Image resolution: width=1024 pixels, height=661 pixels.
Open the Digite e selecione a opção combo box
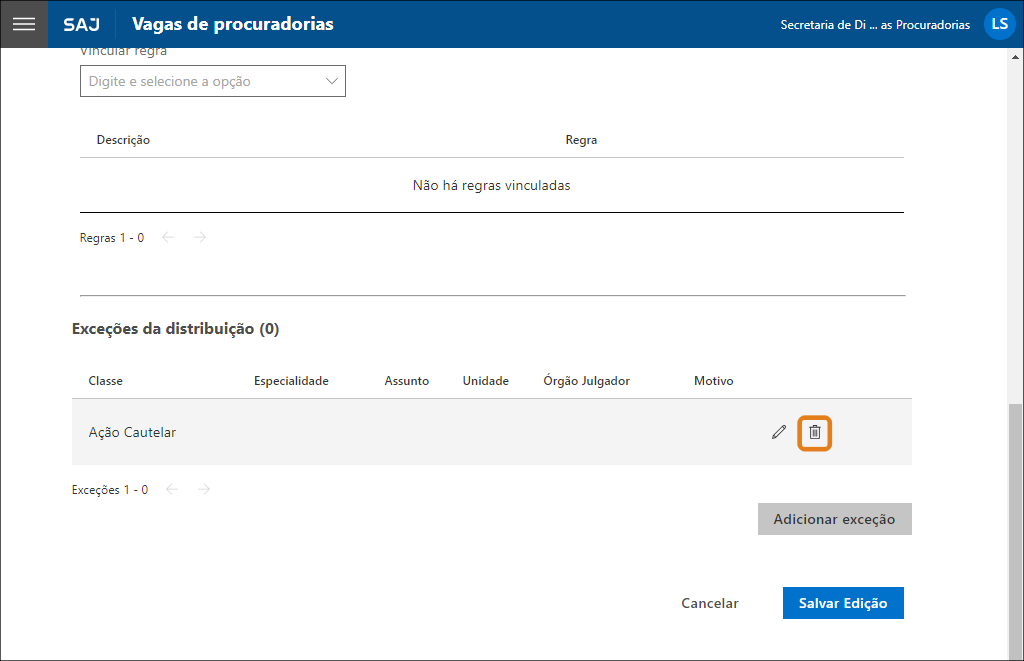(x=212, y=81)
